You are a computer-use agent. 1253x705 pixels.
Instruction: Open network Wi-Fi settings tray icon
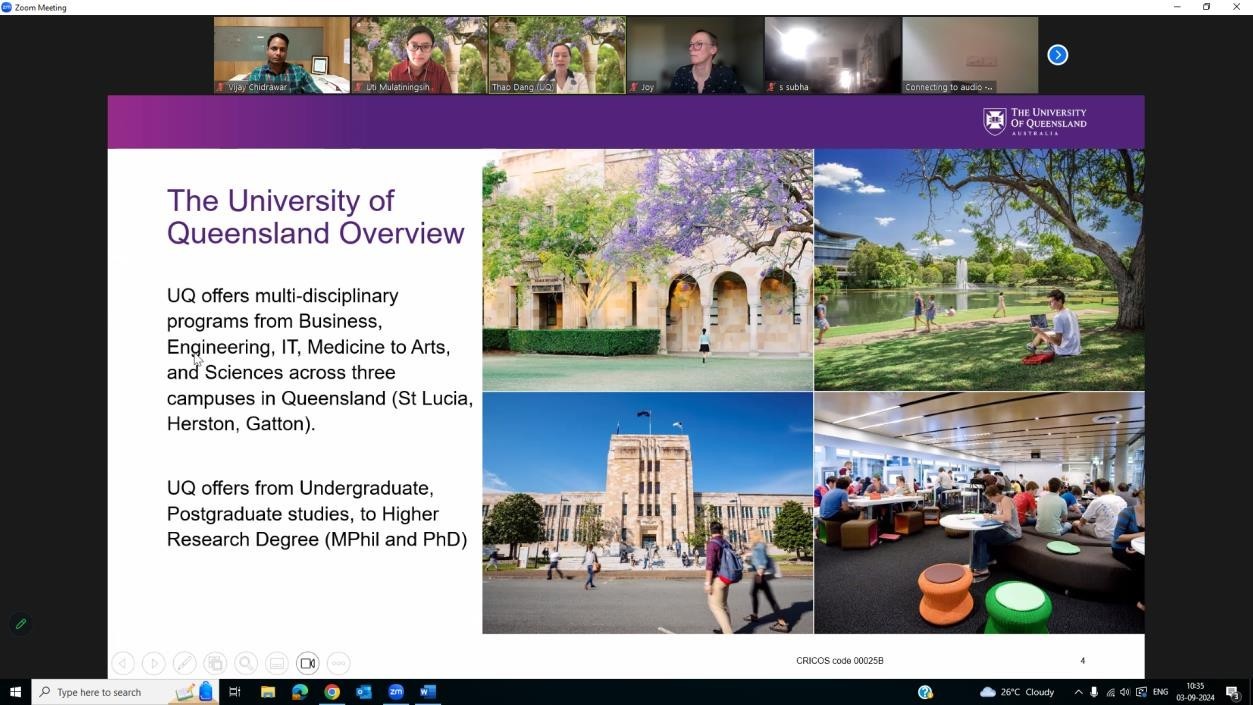(1110, 692)
